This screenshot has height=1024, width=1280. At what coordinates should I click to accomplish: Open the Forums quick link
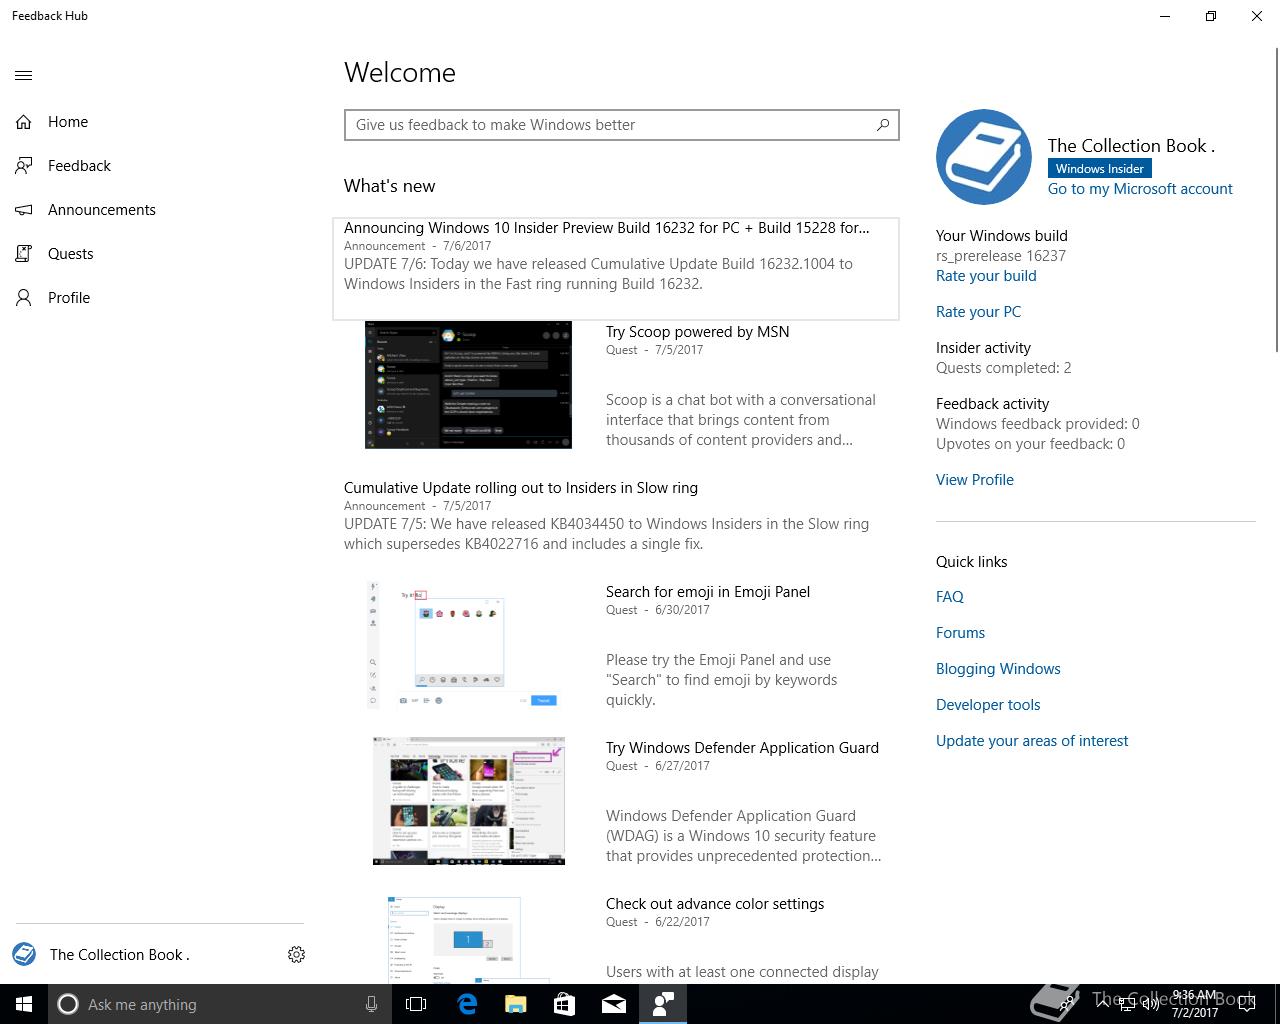960,633
